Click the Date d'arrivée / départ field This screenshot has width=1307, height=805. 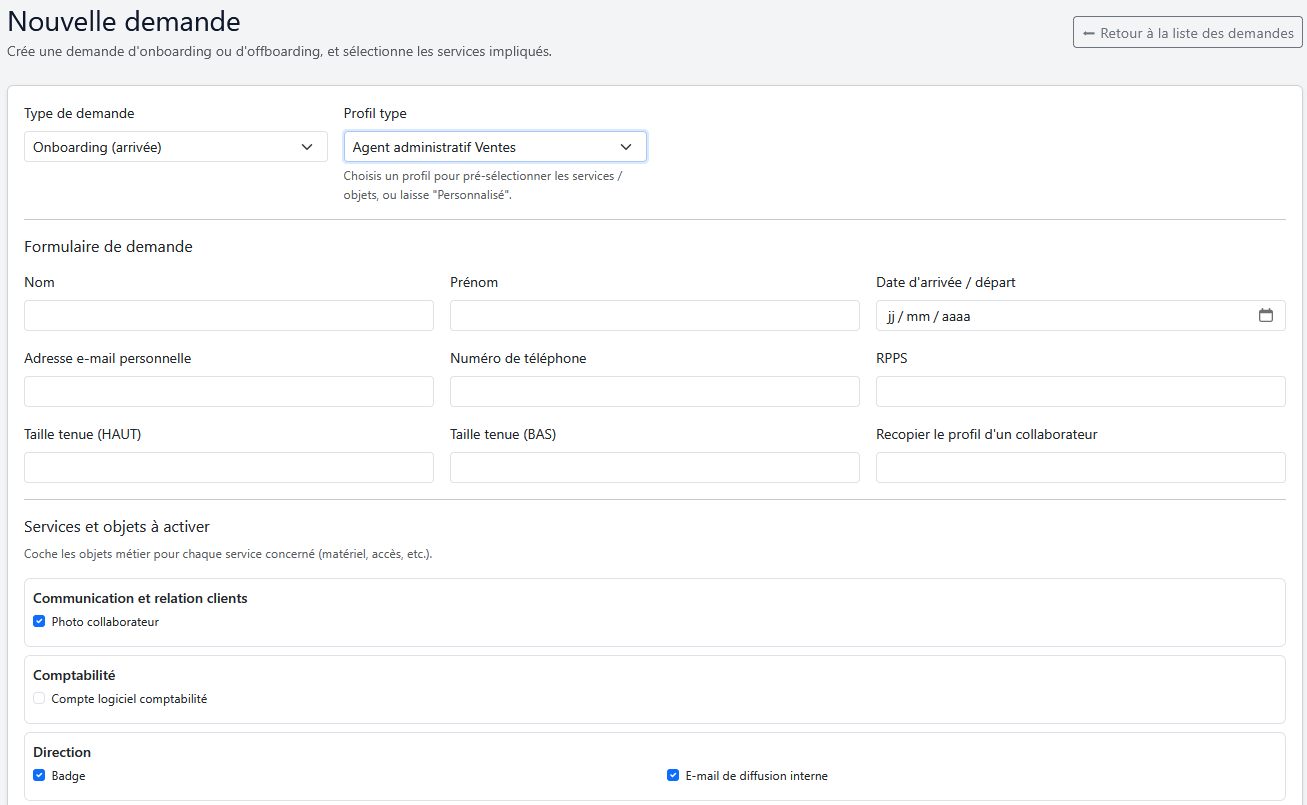pyautogui.click(x=1081, y=316)
